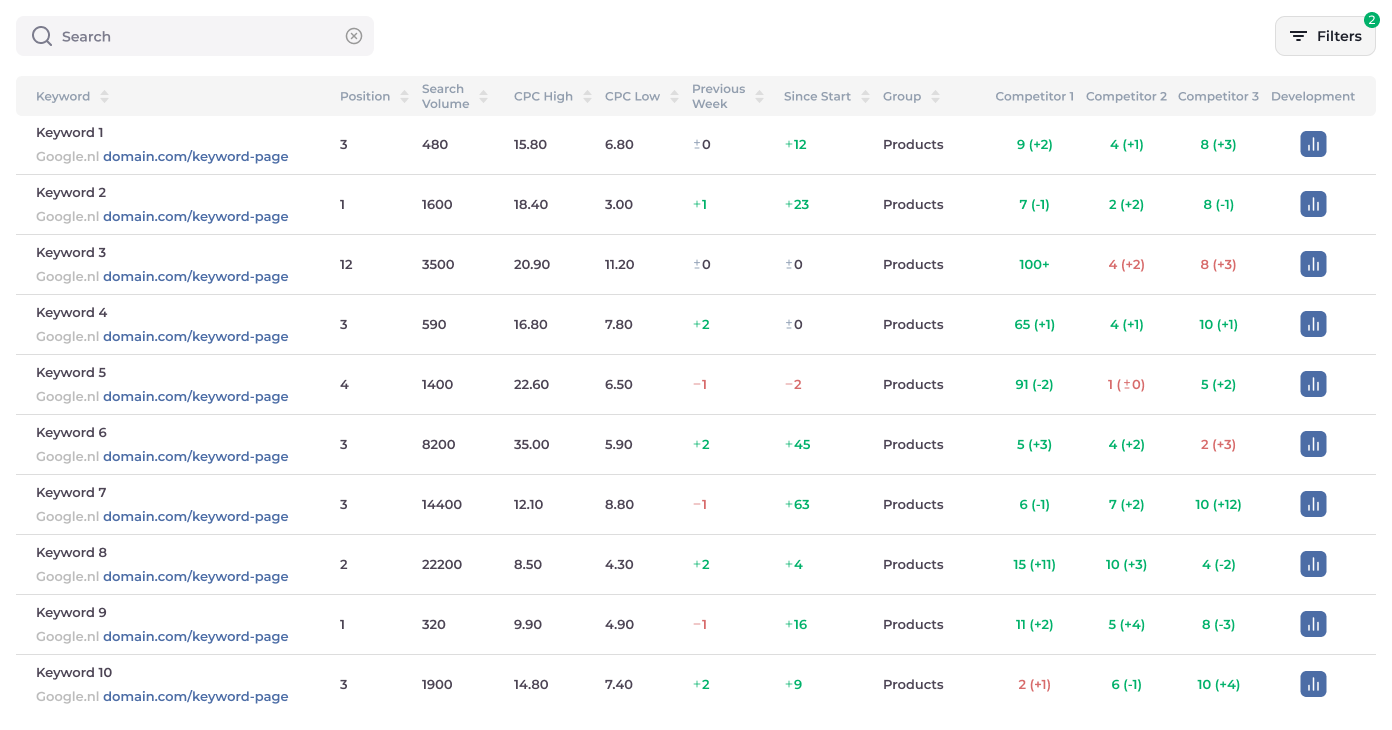Sort table by CPC High column

point(587,97)
